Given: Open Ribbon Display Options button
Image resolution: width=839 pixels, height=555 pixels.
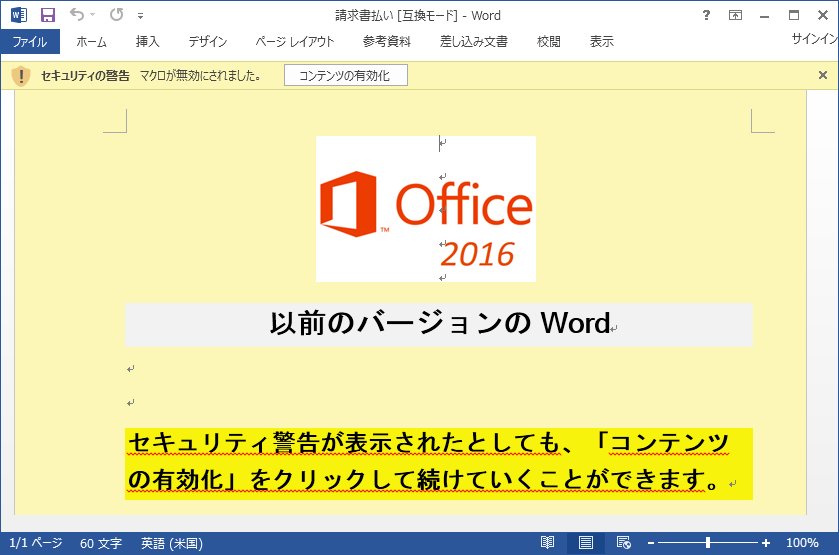Looking at the screenshot, I should tap(736, 15).
